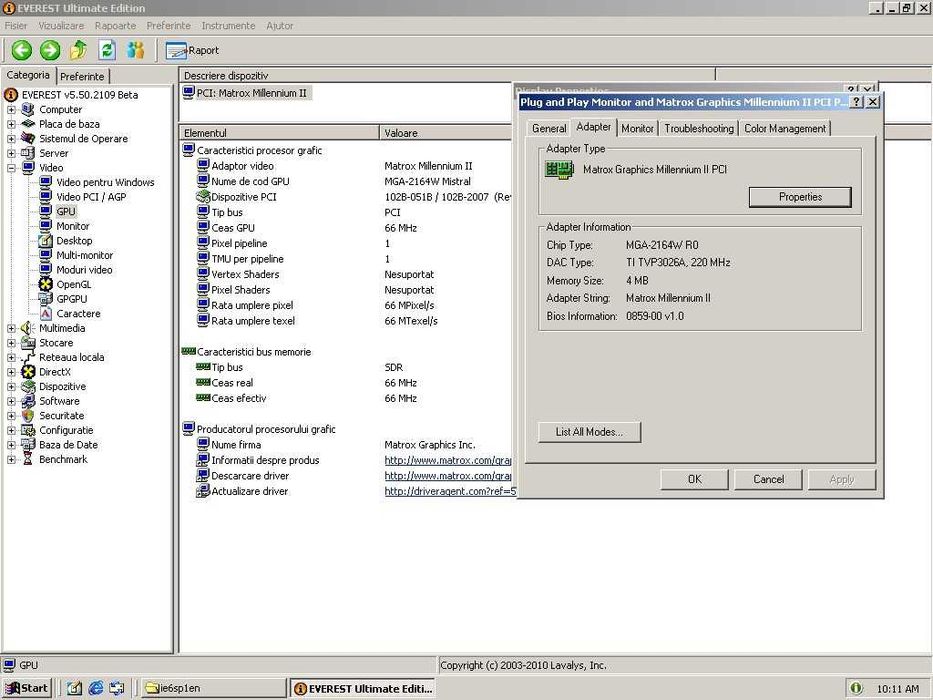Viewport: 933px width, 700px height.
Task: Expand the Server tree node
Action: tap(11, 153)
